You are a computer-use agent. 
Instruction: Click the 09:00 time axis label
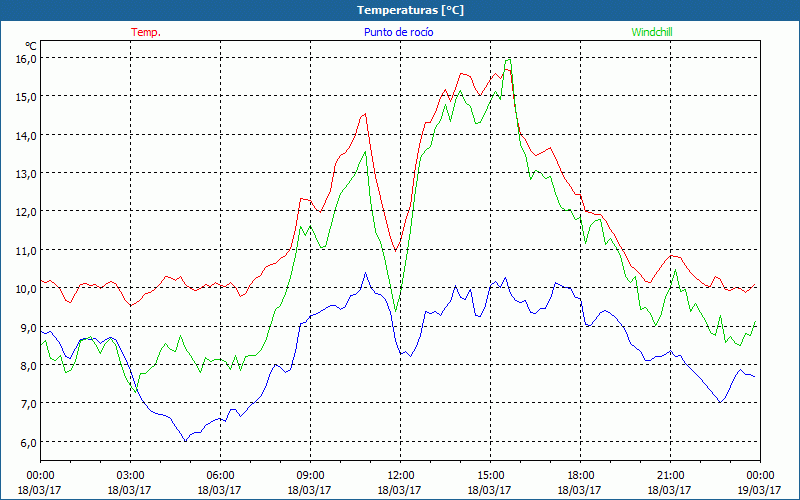[x=310, y=475]
